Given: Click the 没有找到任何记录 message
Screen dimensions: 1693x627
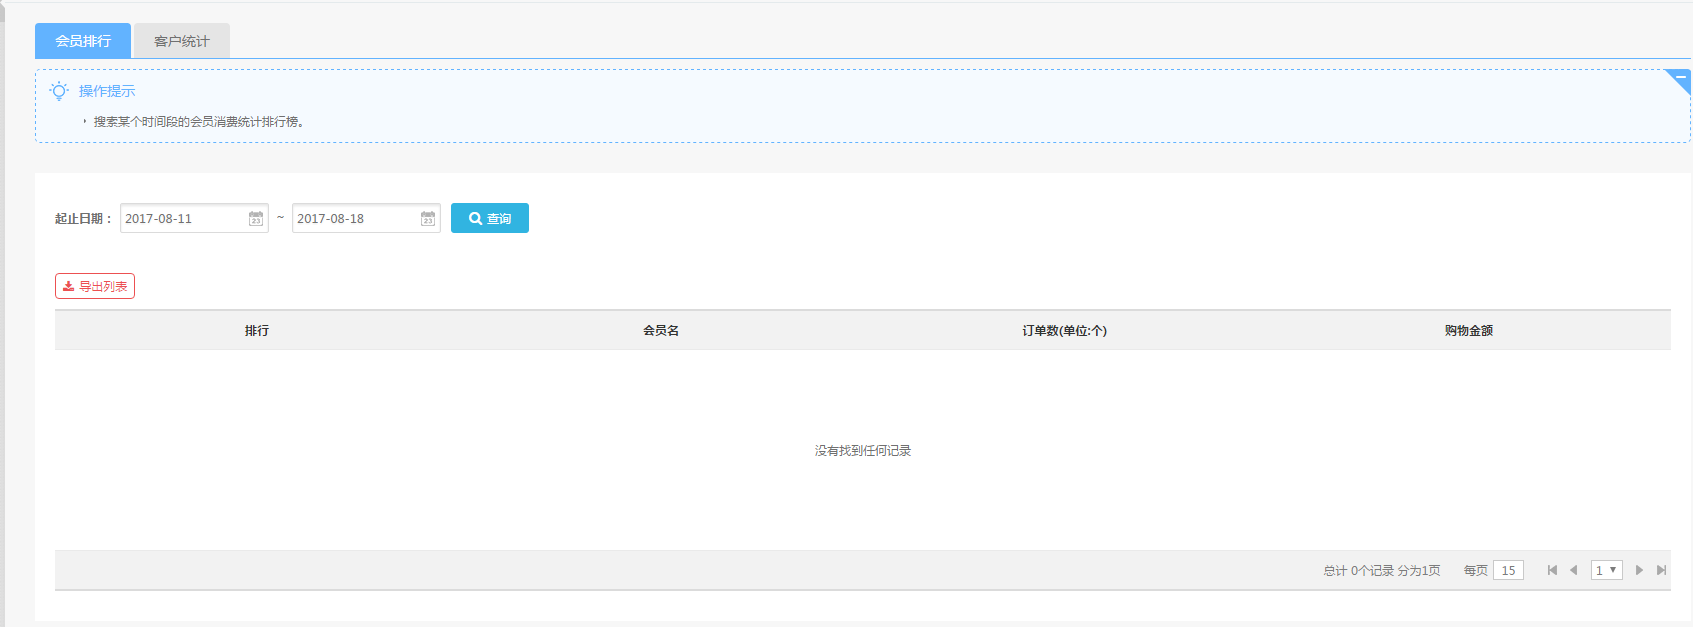Looking at the screenshot, I should tap(863, 451).
